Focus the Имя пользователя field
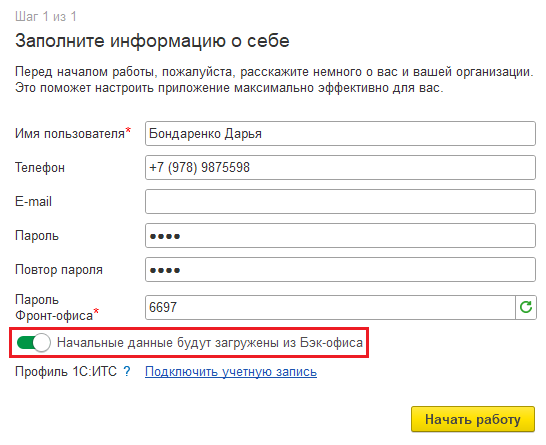This screenshot has height=445, width=546. (x=340, y=133)
